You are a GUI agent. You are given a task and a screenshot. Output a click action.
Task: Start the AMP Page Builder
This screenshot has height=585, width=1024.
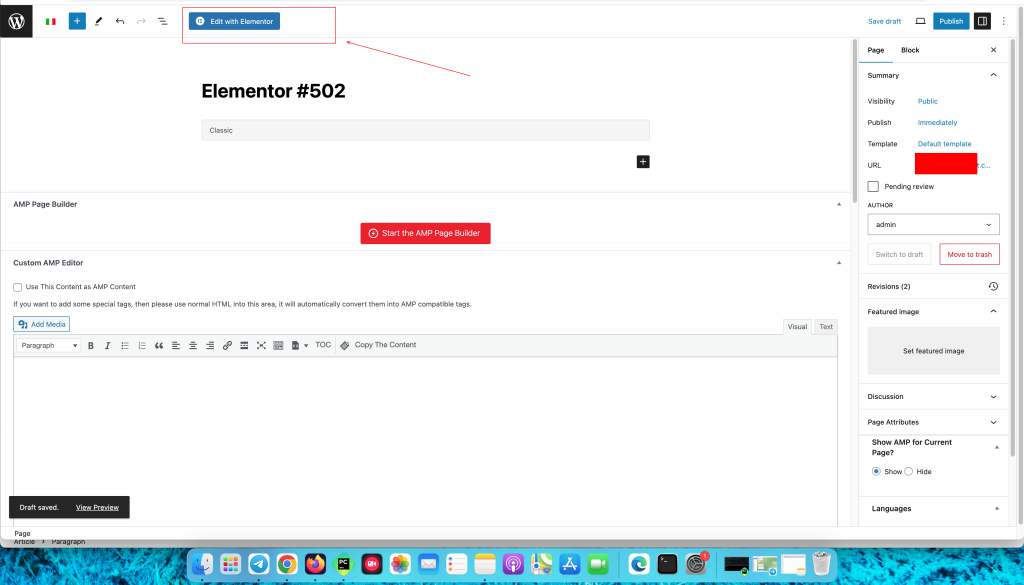click(x=425, y=233)
